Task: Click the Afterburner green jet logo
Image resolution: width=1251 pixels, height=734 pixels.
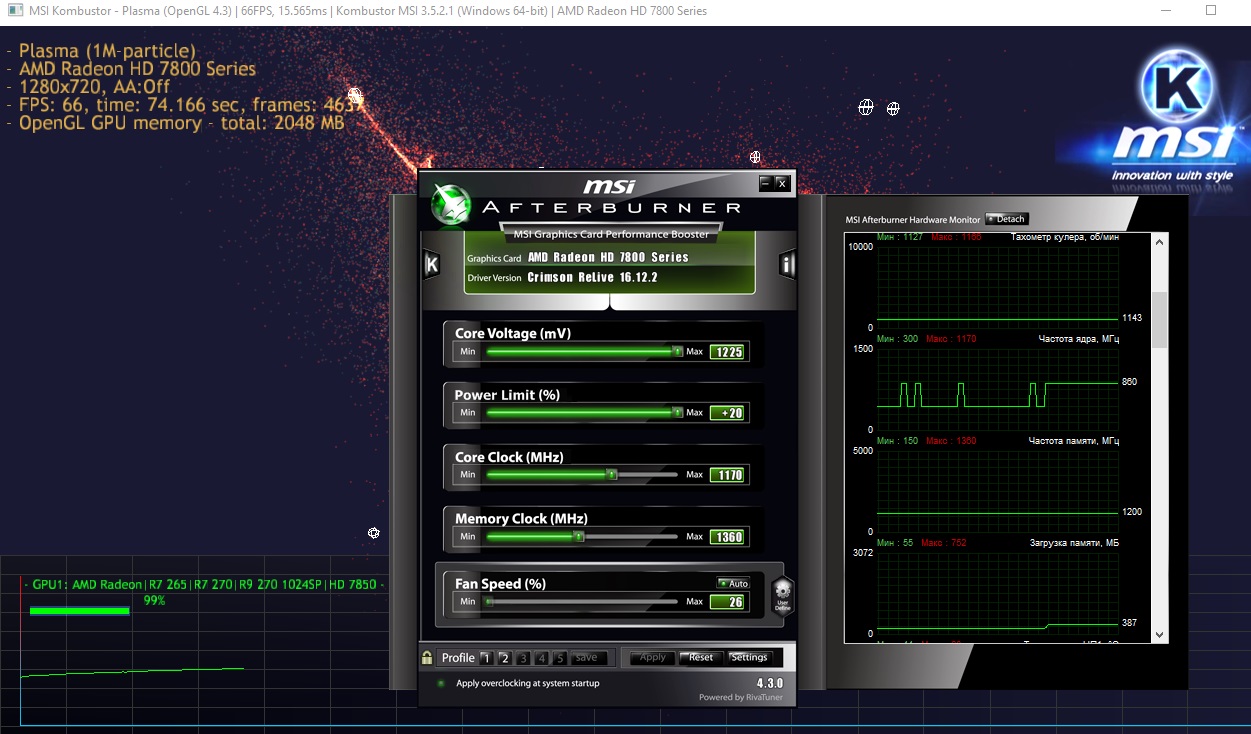Action: (x=451, y=205)
